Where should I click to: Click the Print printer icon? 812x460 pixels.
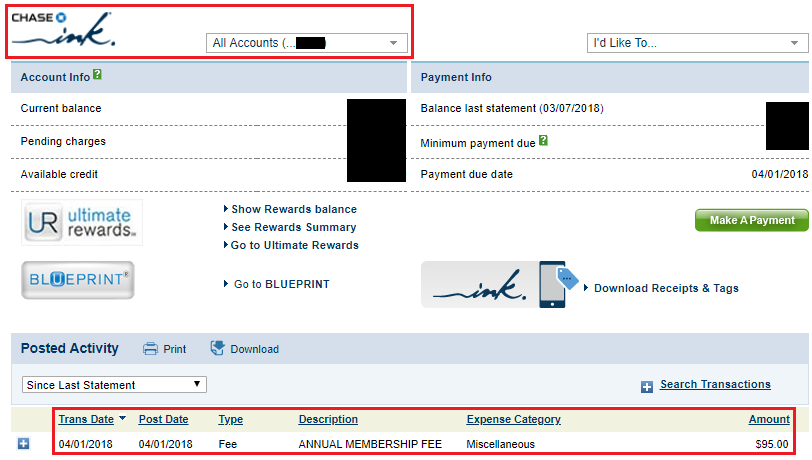[150, 349]
